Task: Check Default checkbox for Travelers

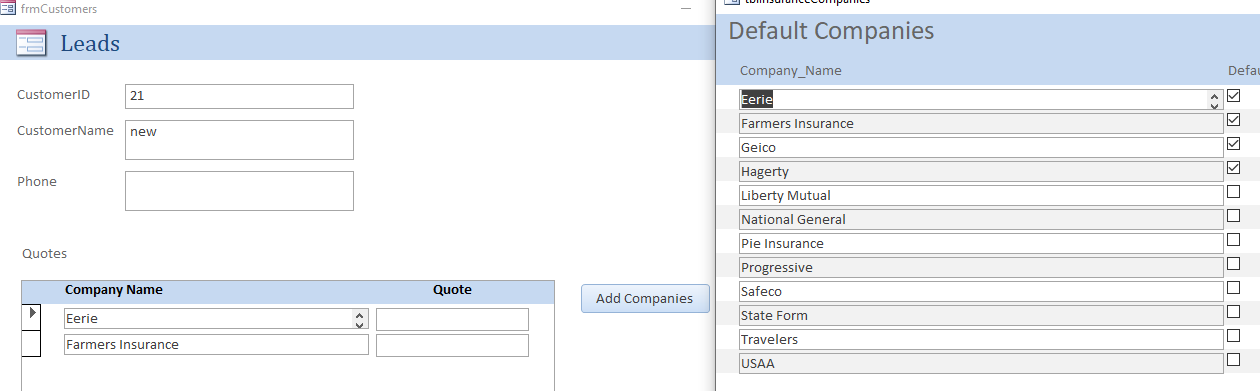Action: (x=1233, y=336)
